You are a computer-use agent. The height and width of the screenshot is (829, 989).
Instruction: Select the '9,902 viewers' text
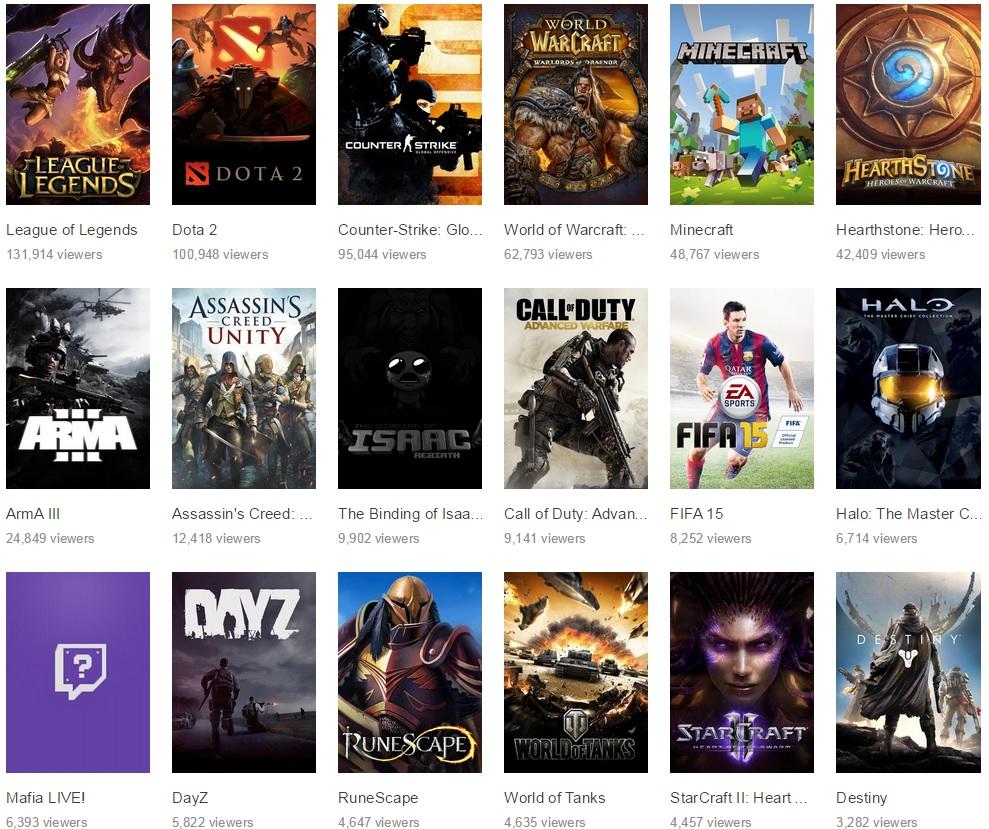point(378,539)
